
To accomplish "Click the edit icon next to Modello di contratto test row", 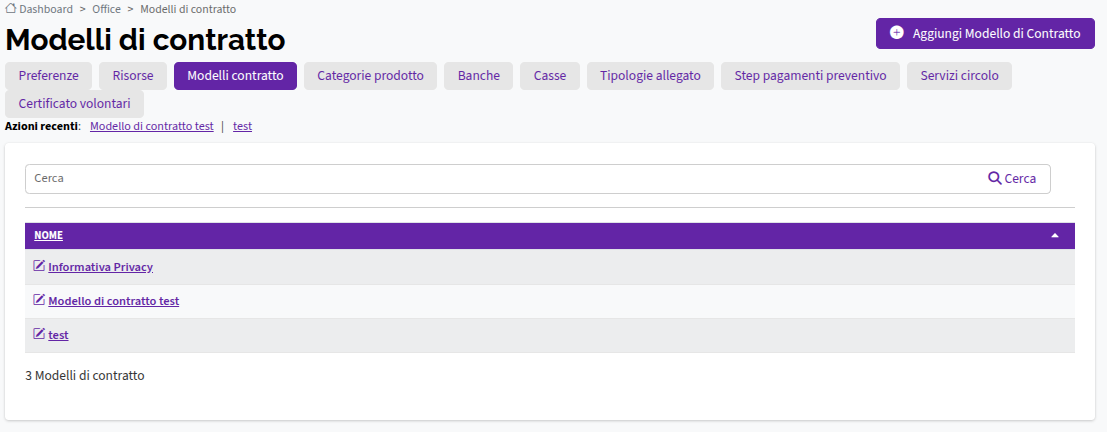I will pyautogui.click(x=40, y=300).
